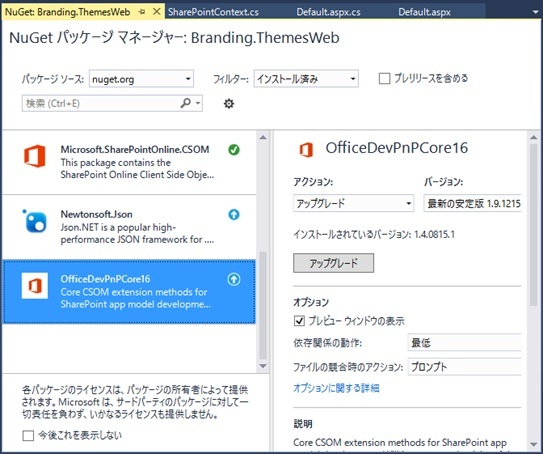Uncheck プレビュー ウィンドウの表示 option
The image size is (543, 454).
tap(299, 321)
